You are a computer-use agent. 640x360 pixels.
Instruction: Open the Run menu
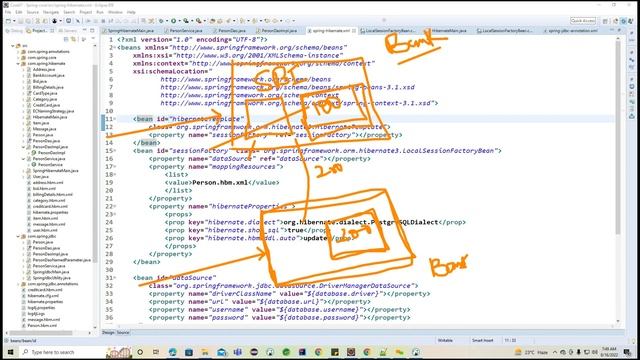pyautogui.click(x=100, y=12)
